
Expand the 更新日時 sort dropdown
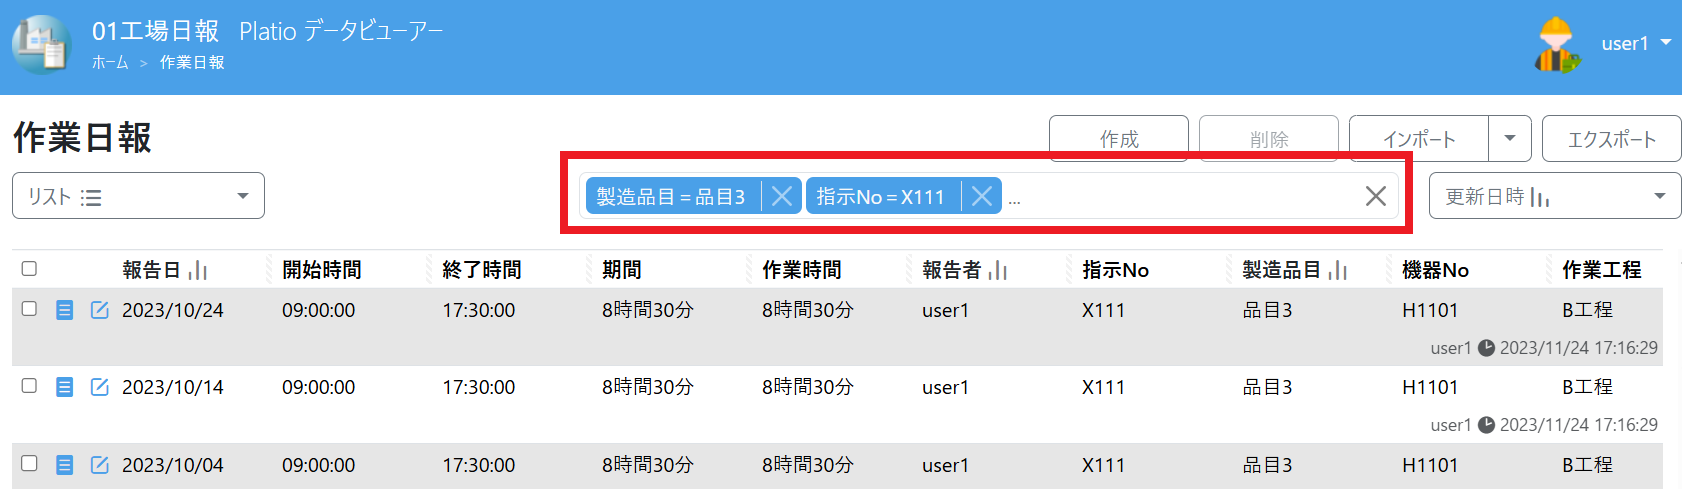click(x=1554, y=196)
